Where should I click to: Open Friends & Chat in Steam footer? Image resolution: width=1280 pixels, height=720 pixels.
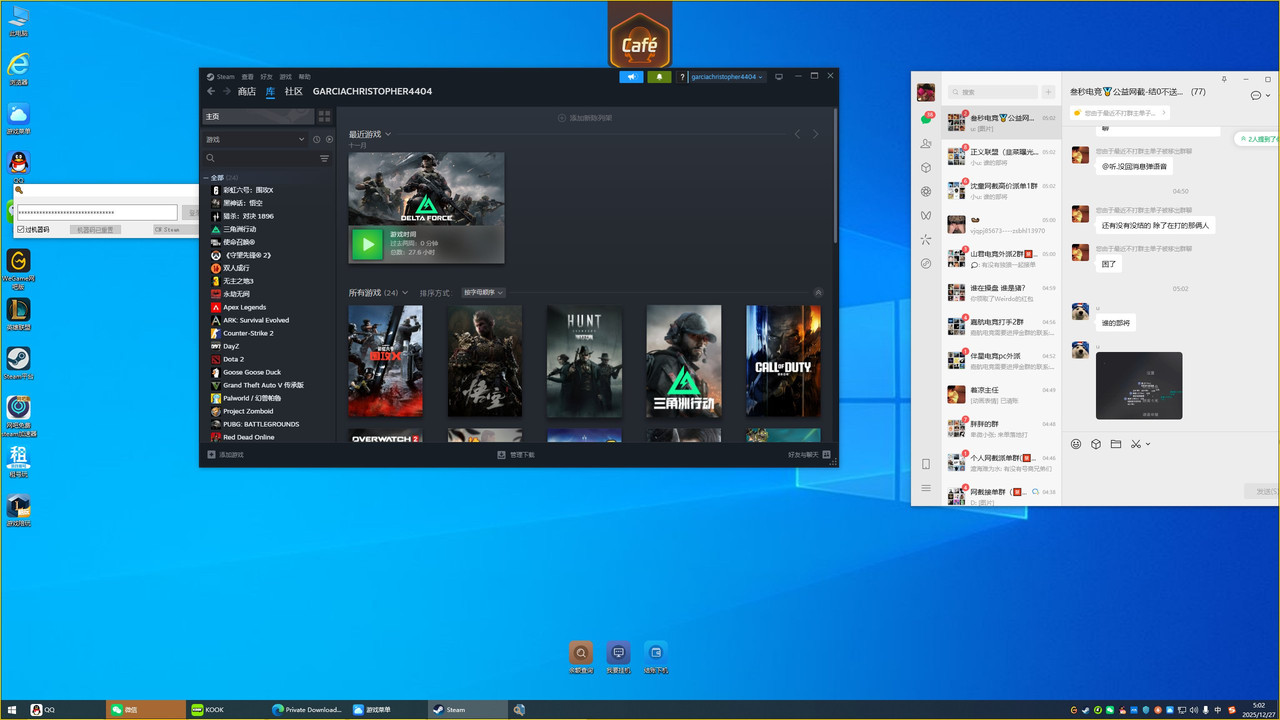coord(809,454)
